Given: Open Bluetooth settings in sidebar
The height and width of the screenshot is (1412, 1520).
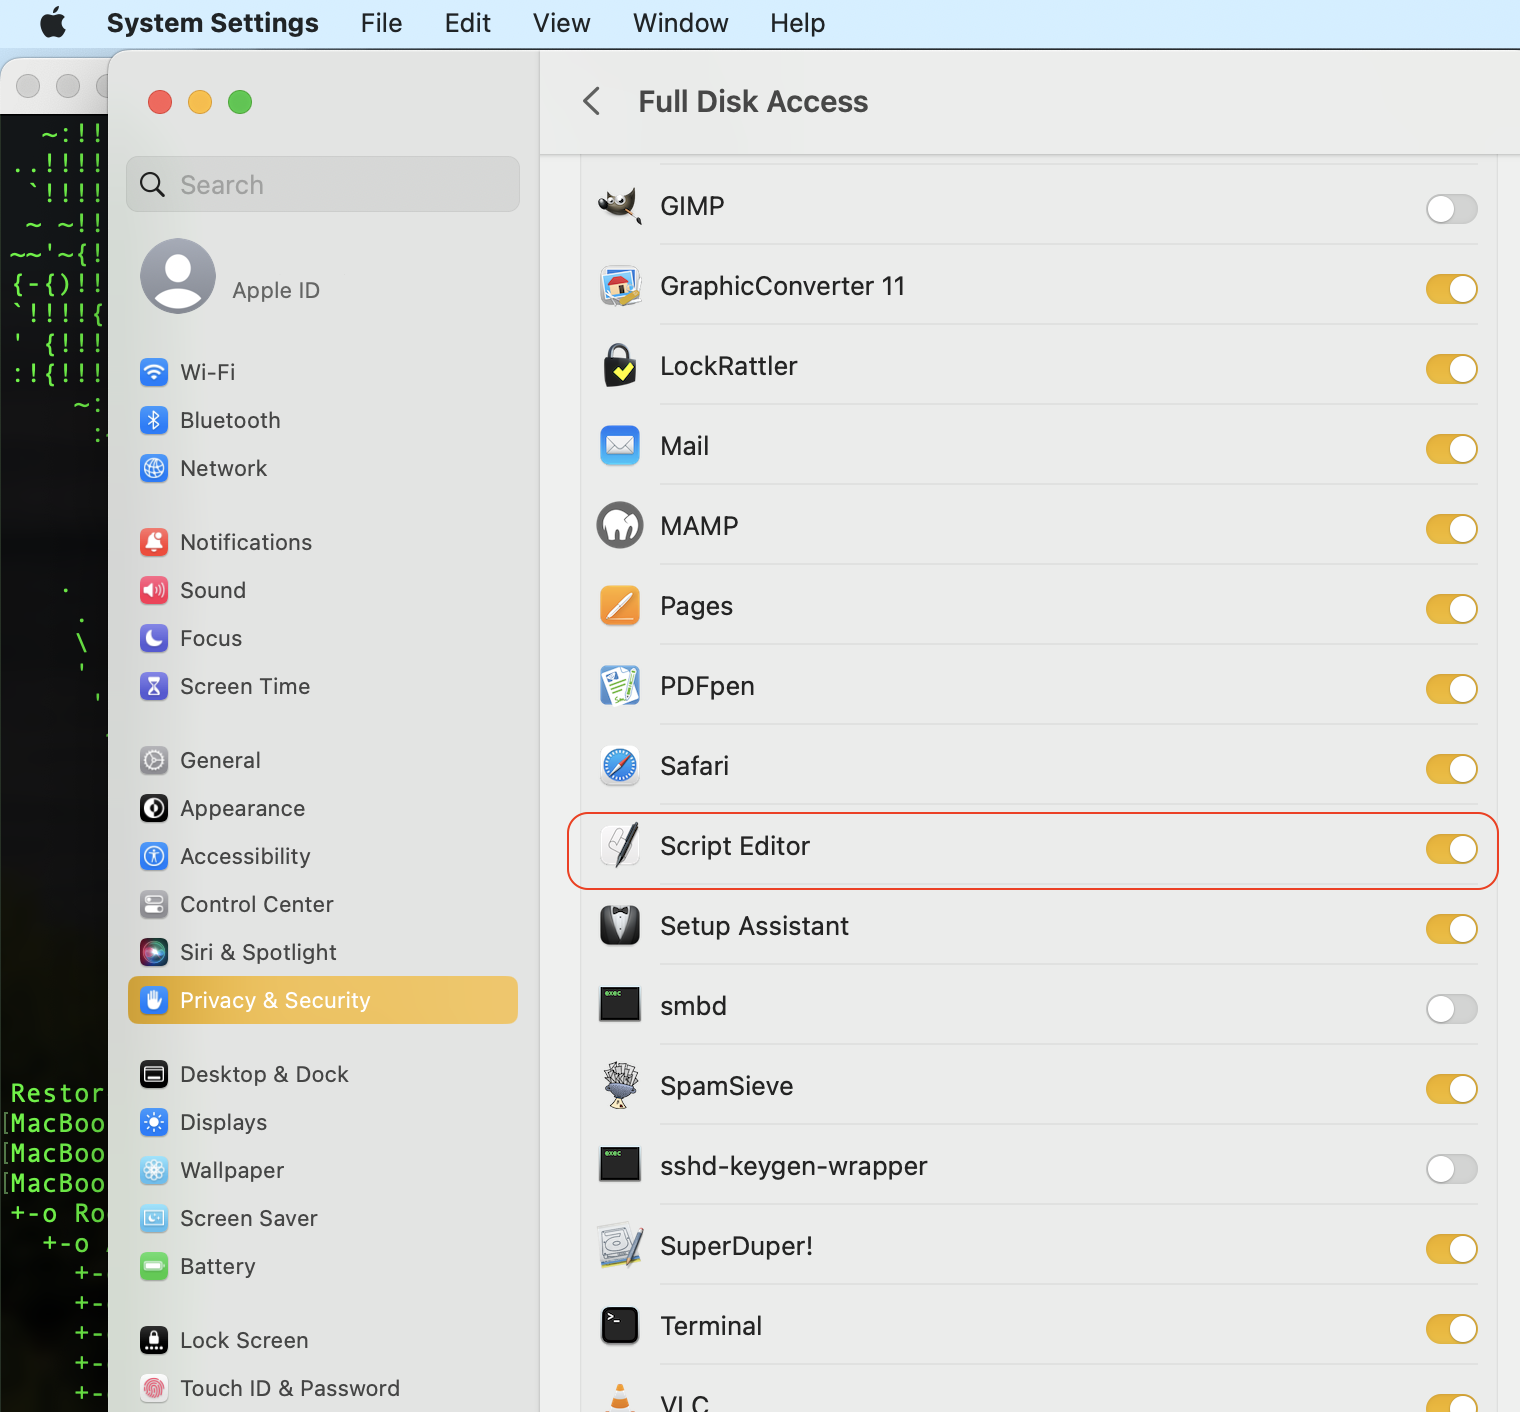Looking at the screenshot, I should click(x=323, y=420).
